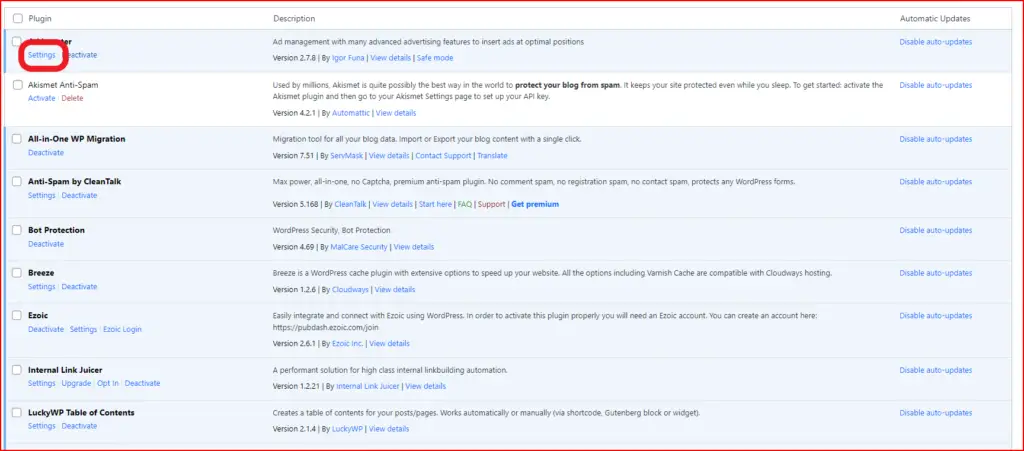Screen dimensions: 1024x451
Task: Deactivate Anti-Spam by CleanTalk
Action: 80,195
